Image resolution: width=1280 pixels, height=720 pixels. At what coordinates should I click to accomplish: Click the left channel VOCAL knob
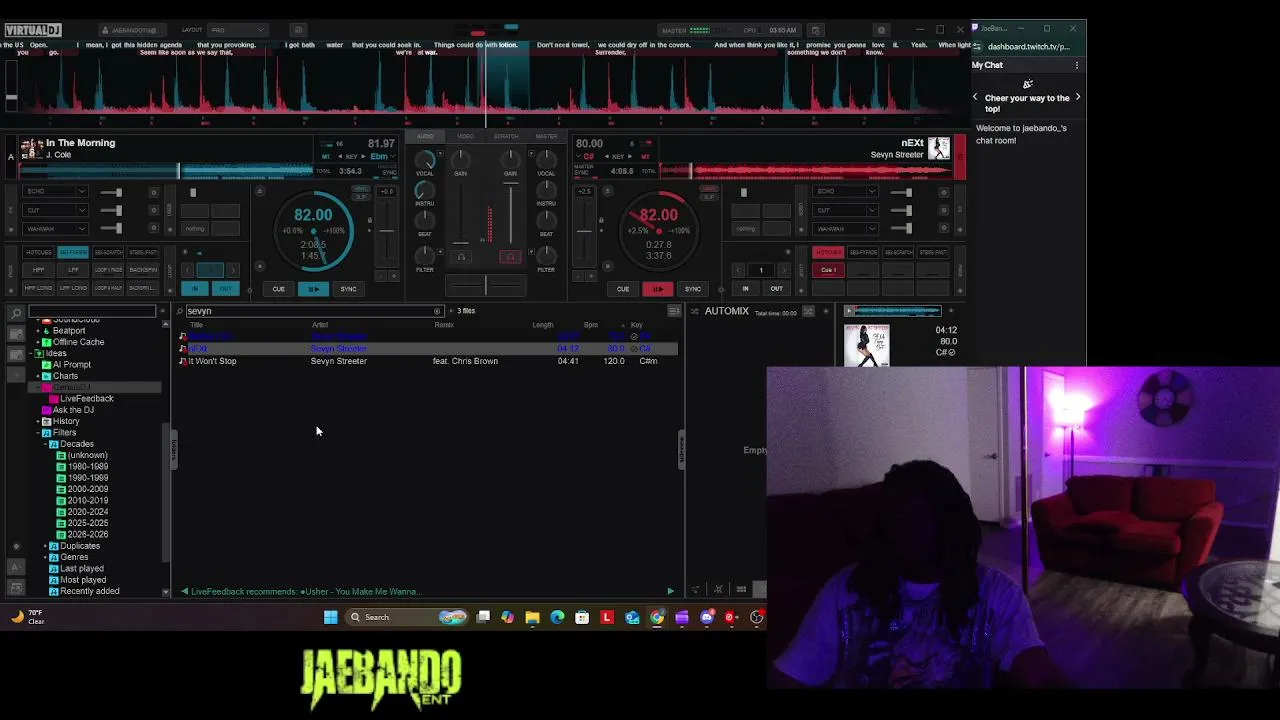[425, 160]
